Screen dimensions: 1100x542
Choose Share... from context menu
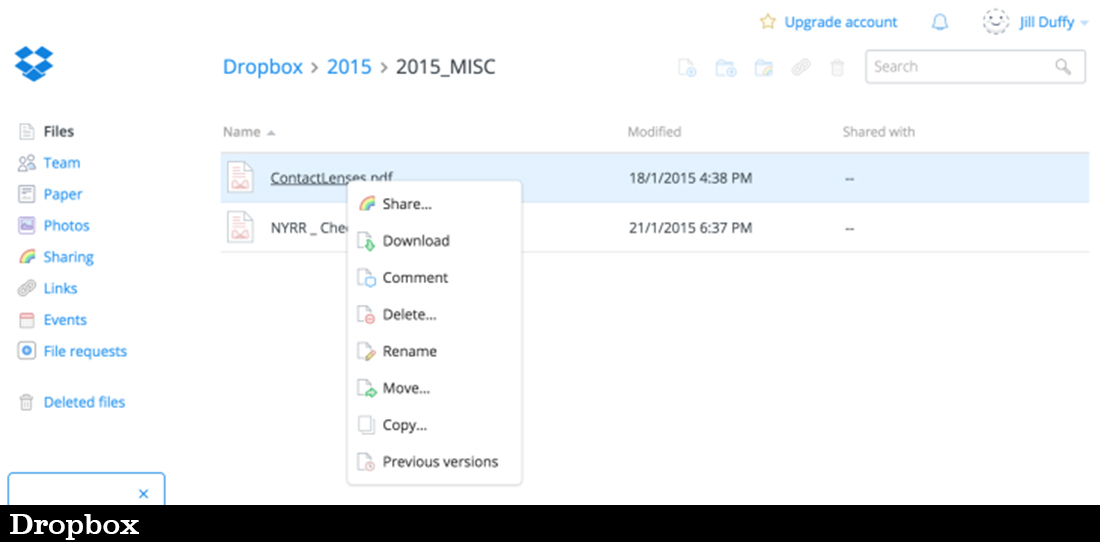coord(434,204)
